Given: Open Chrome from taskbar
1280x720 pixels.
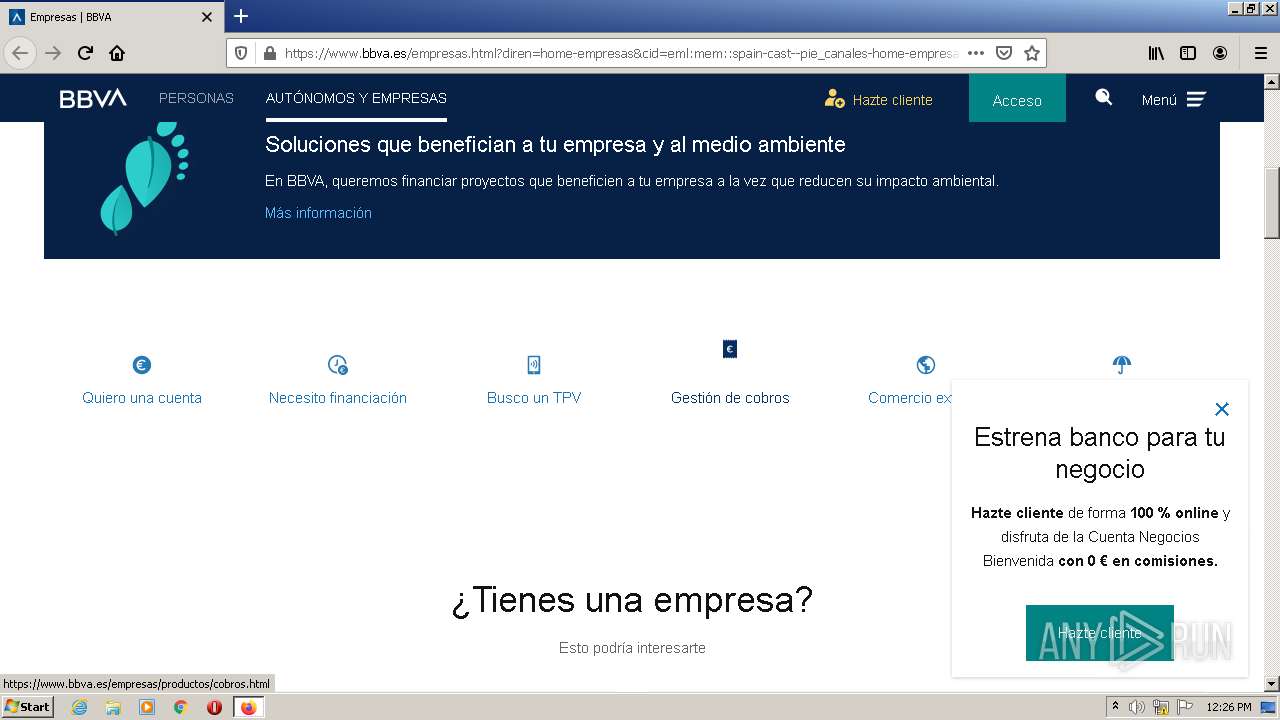Looking at the screenshot, I should pos(181,707).
